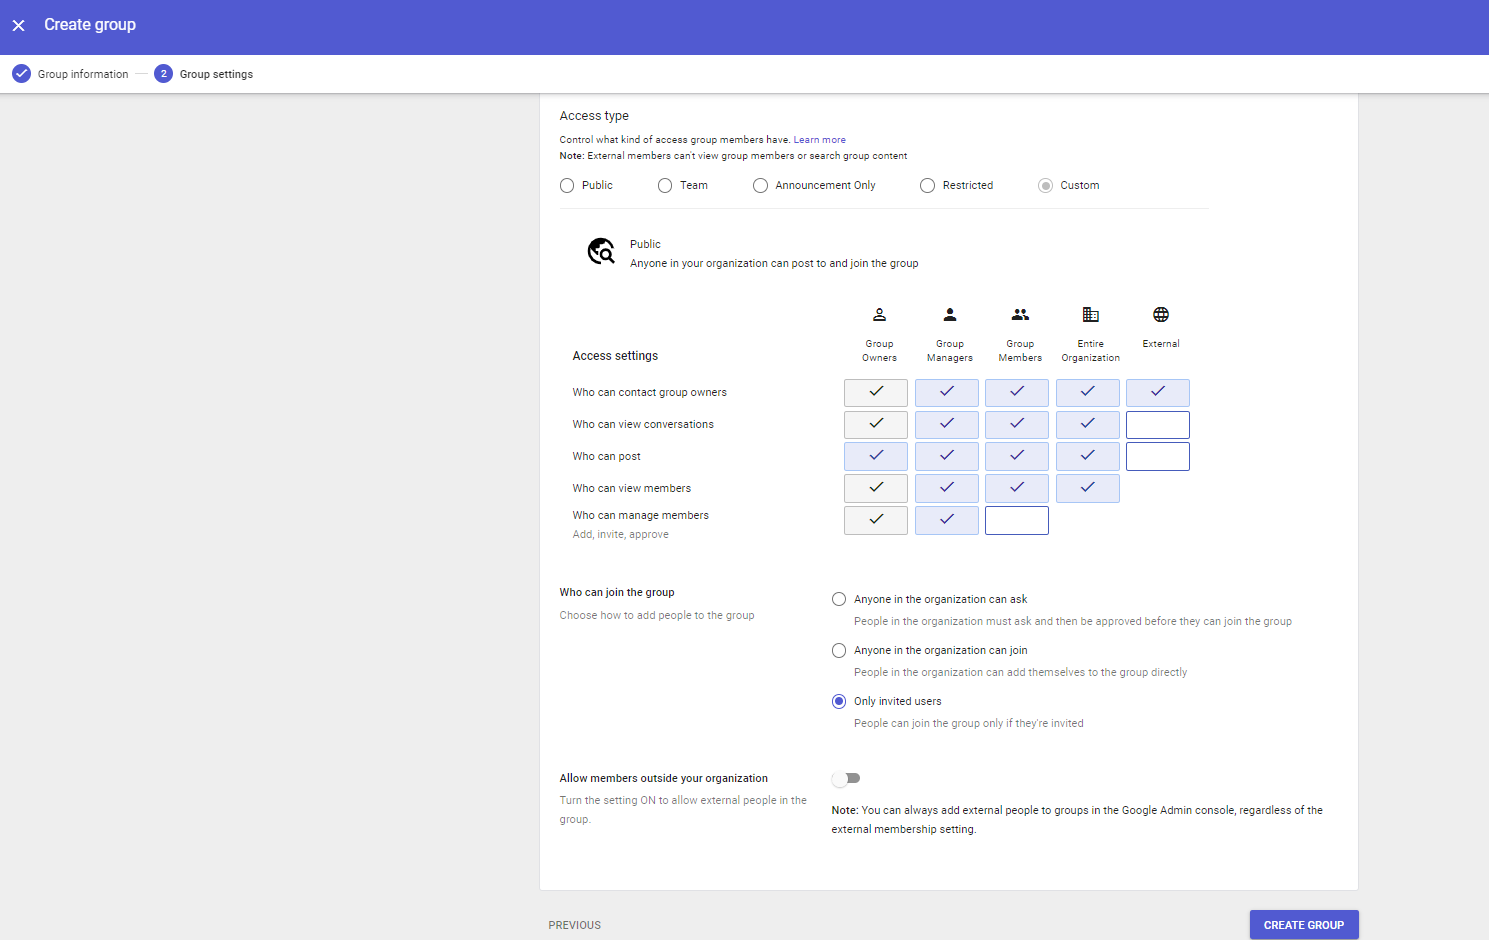Close the Create group dialog
1489x940 pixels.
click(x=18, y=24)
